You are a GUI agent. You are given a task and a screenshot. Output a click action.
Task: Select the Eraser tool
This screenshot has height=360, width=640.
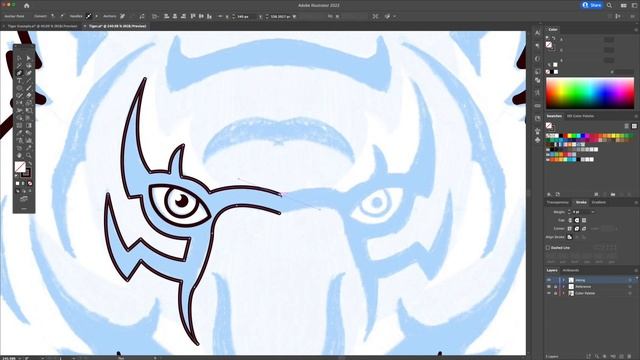coord(29,96)
